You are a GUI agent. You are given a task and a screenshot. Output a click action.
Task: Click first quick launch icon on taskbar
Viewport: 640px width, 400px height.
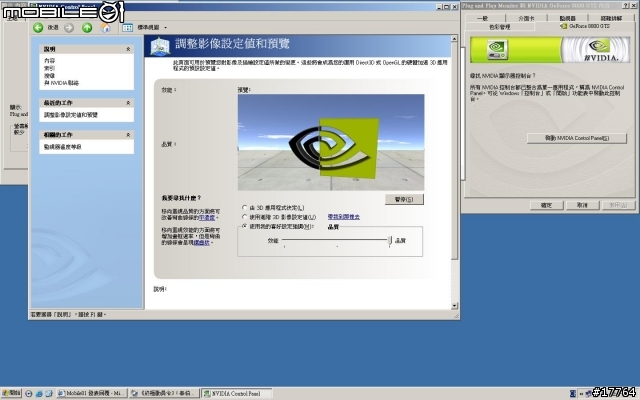click(29, 393)
